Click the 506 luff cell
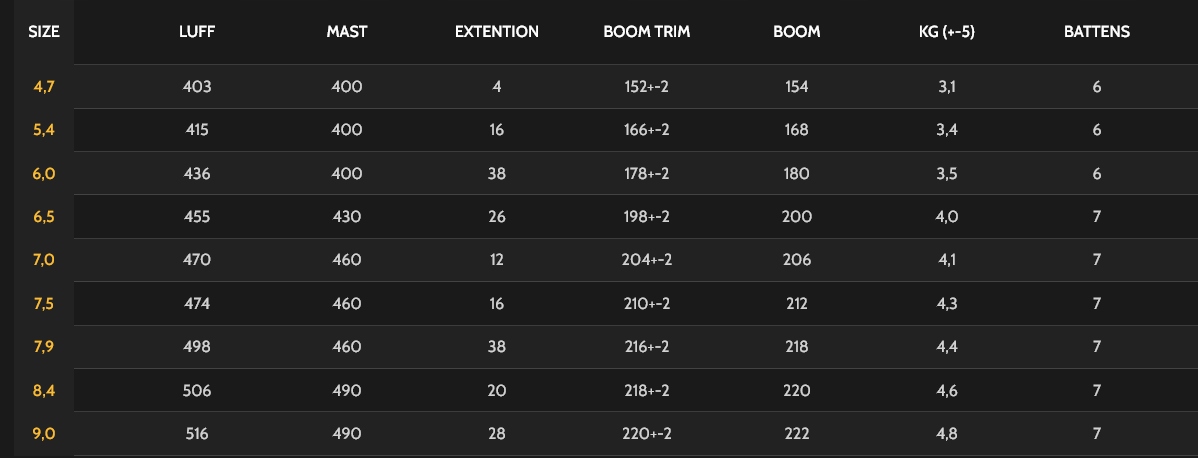 coord(197,391)
